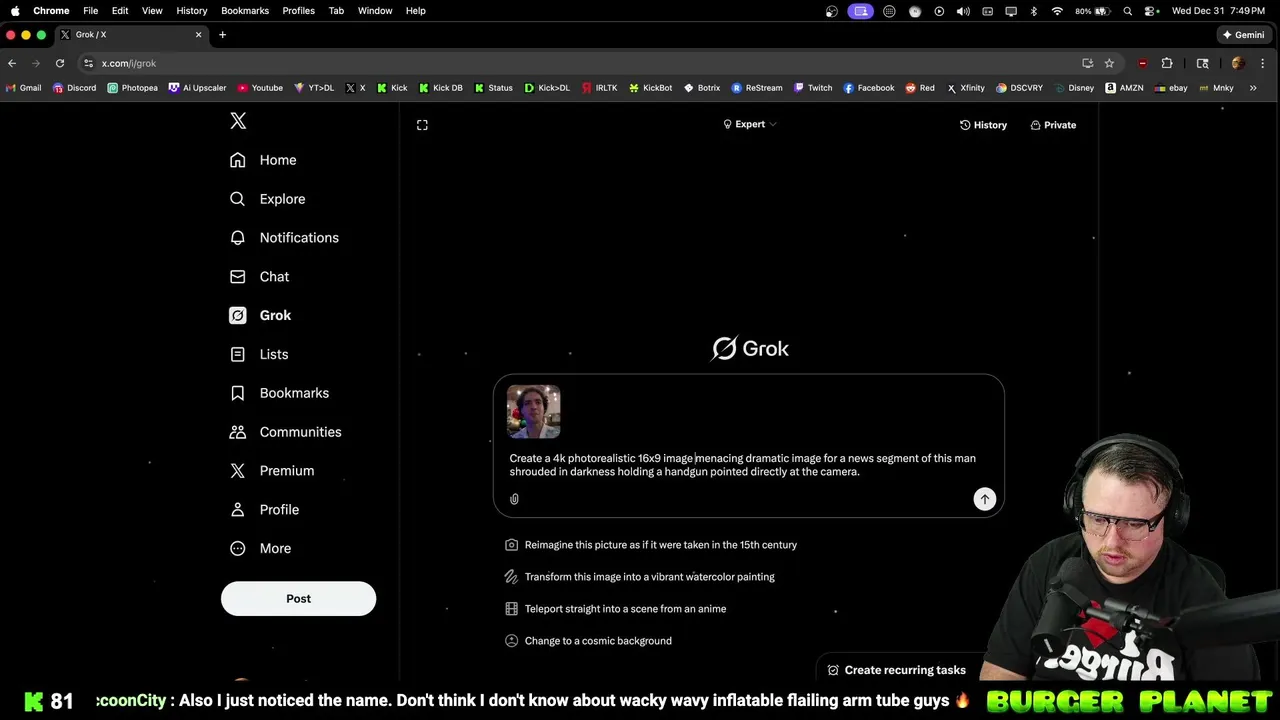Open Twitch bookmark
Image resolution: width=1280 pixels, height=720 pixels.
point(813,88)
